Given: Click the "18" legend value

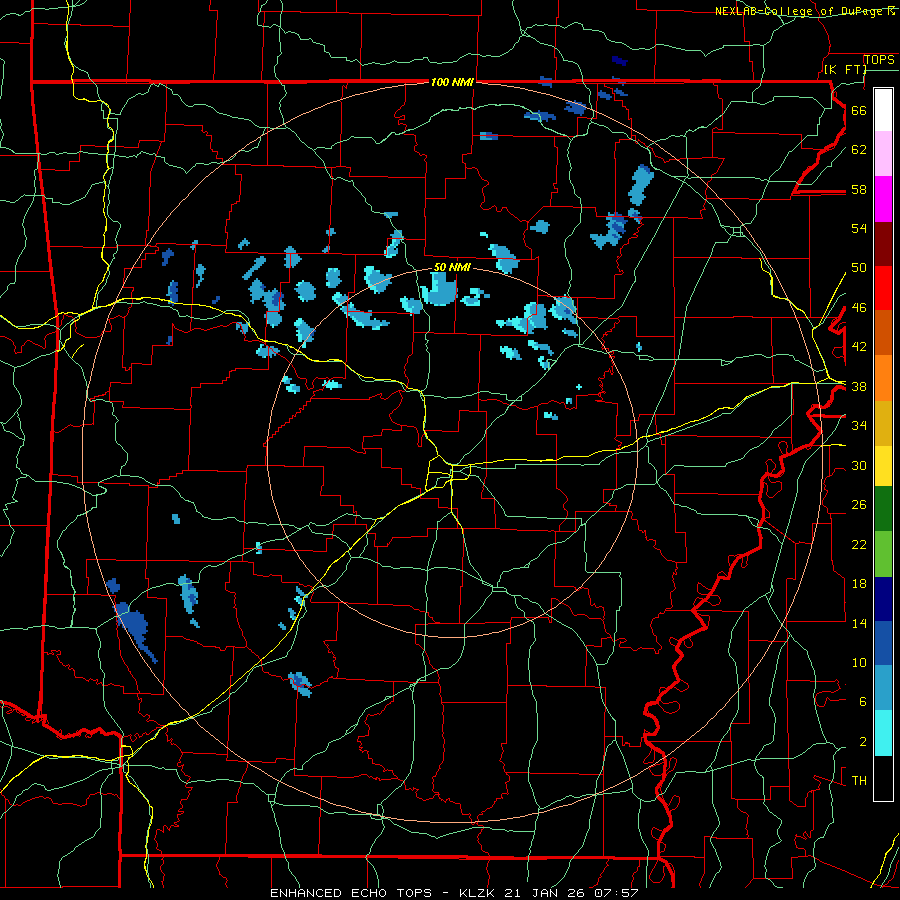Looking at the screenshot, I should coord(859,584).
